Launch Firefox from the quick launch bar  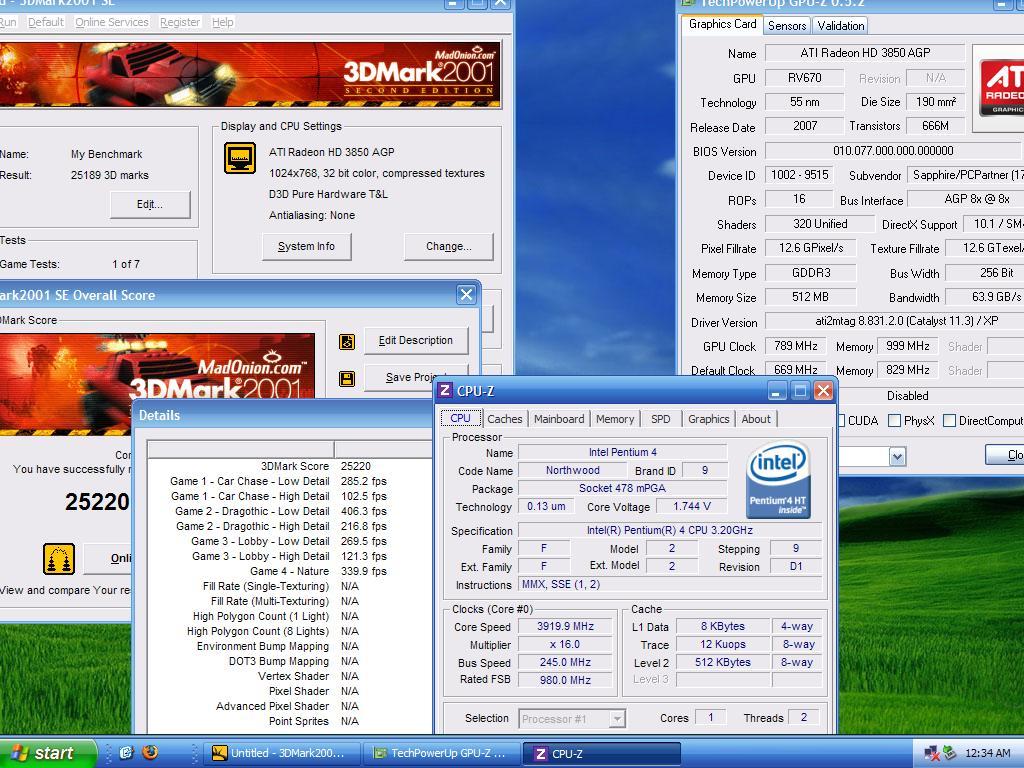[x=150, y=752]
